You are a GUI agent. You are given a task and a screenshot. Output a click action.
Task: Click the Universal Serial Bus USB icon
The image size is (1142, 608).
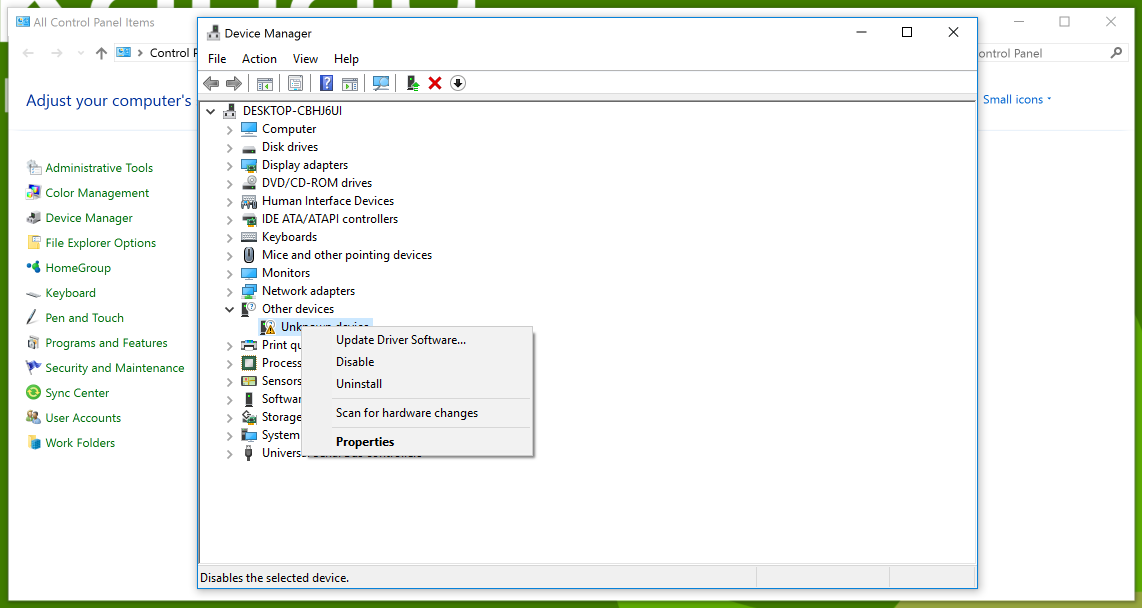point(249,453)
